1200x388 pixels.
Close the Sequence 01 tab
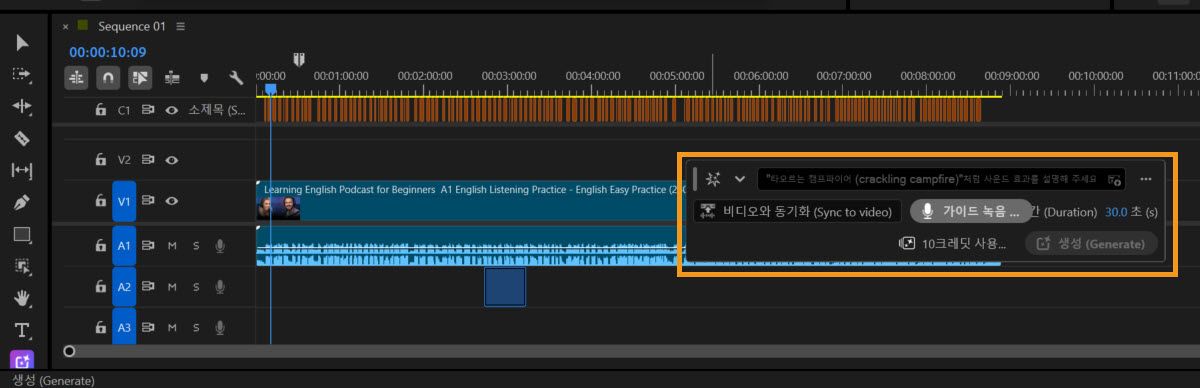[x=66, y=27]
